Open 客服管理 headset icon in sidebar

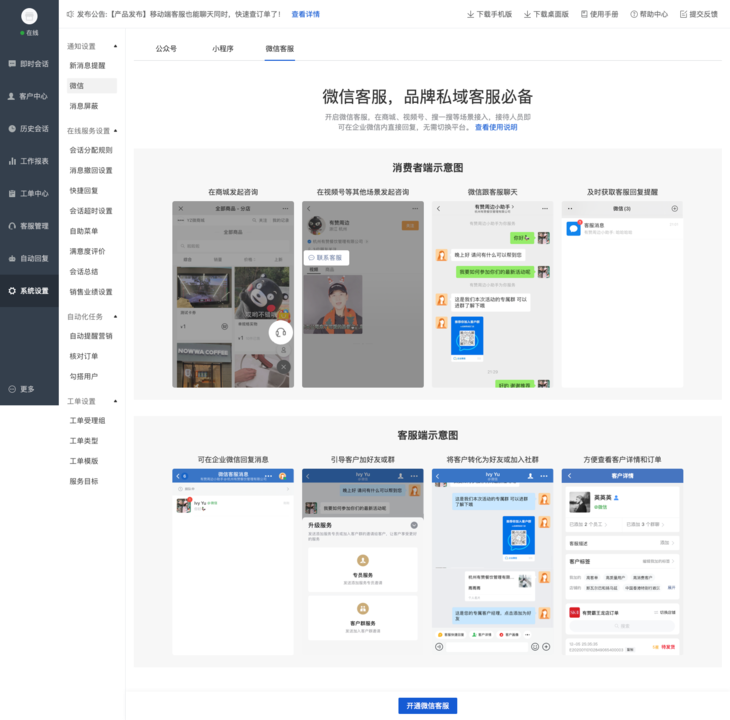(x=12, y=226)
